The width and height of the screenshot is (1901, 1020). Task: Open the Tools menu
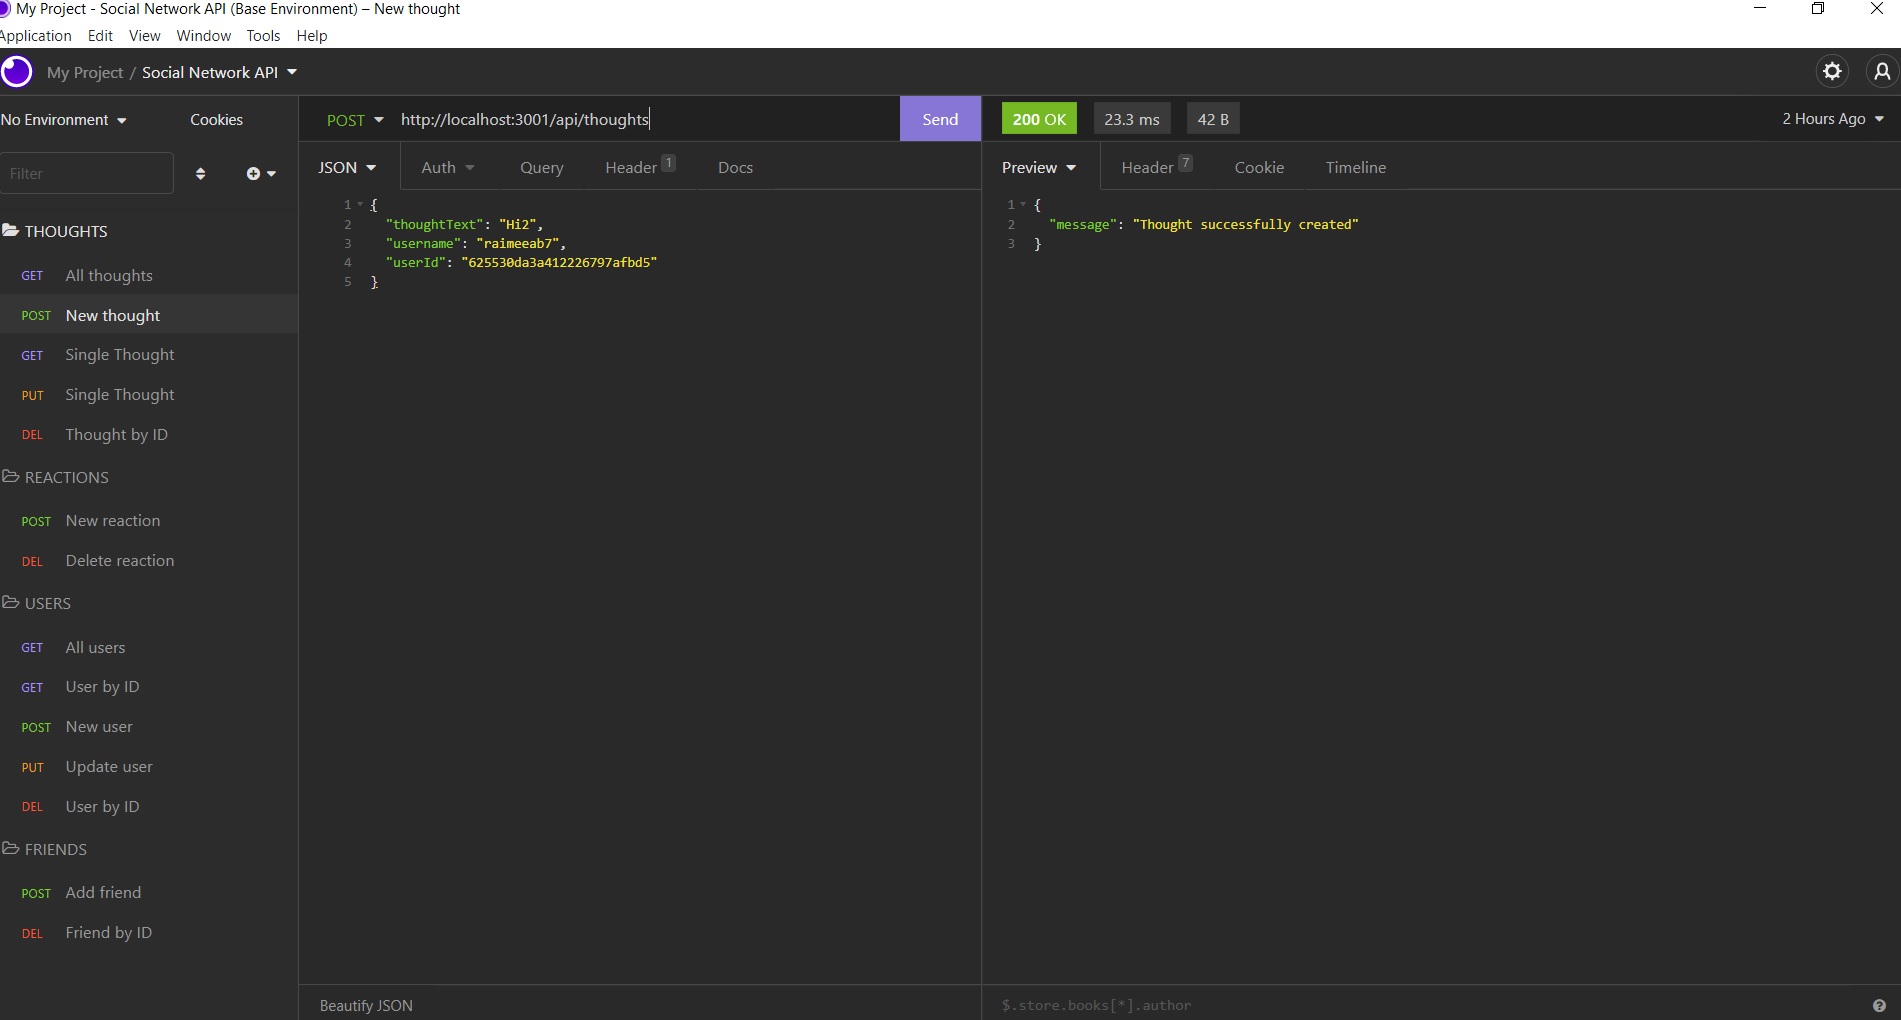click(x=263, y=36)
